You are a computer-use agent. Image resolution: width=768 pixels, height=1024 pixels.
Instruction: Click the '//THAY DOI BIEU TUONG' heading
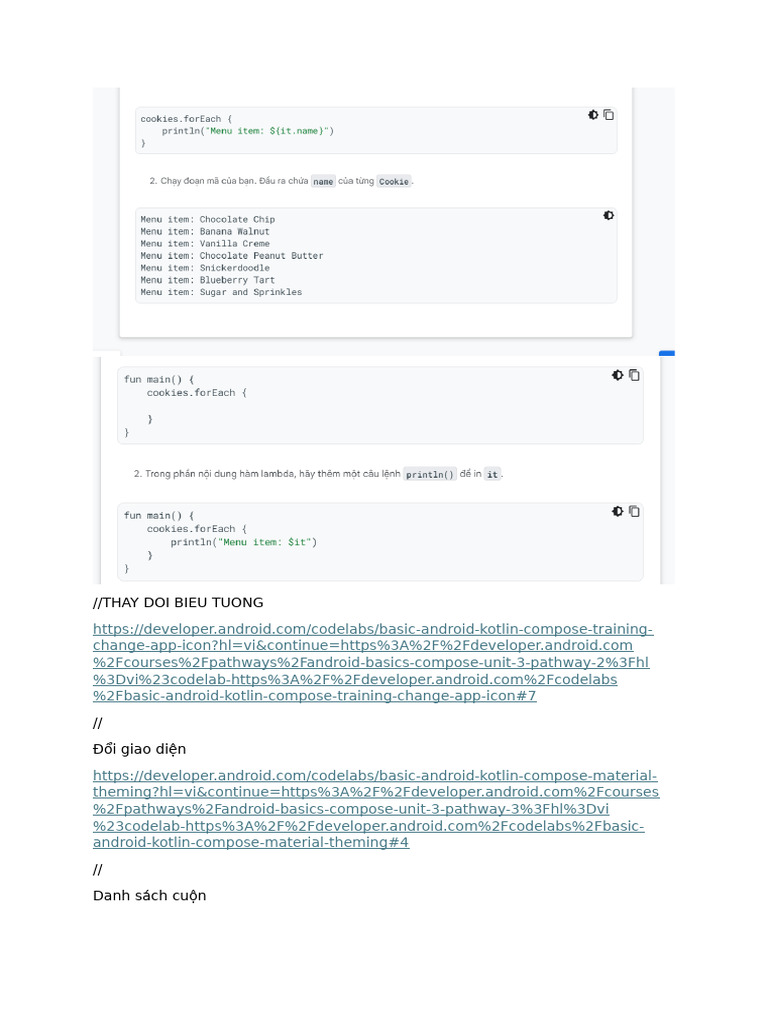[178, 602]
